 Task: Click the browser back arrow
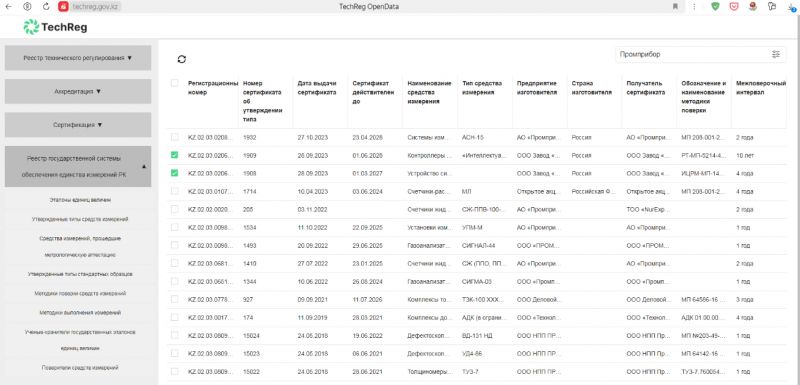pyautogui.click(x=8, y=7)
